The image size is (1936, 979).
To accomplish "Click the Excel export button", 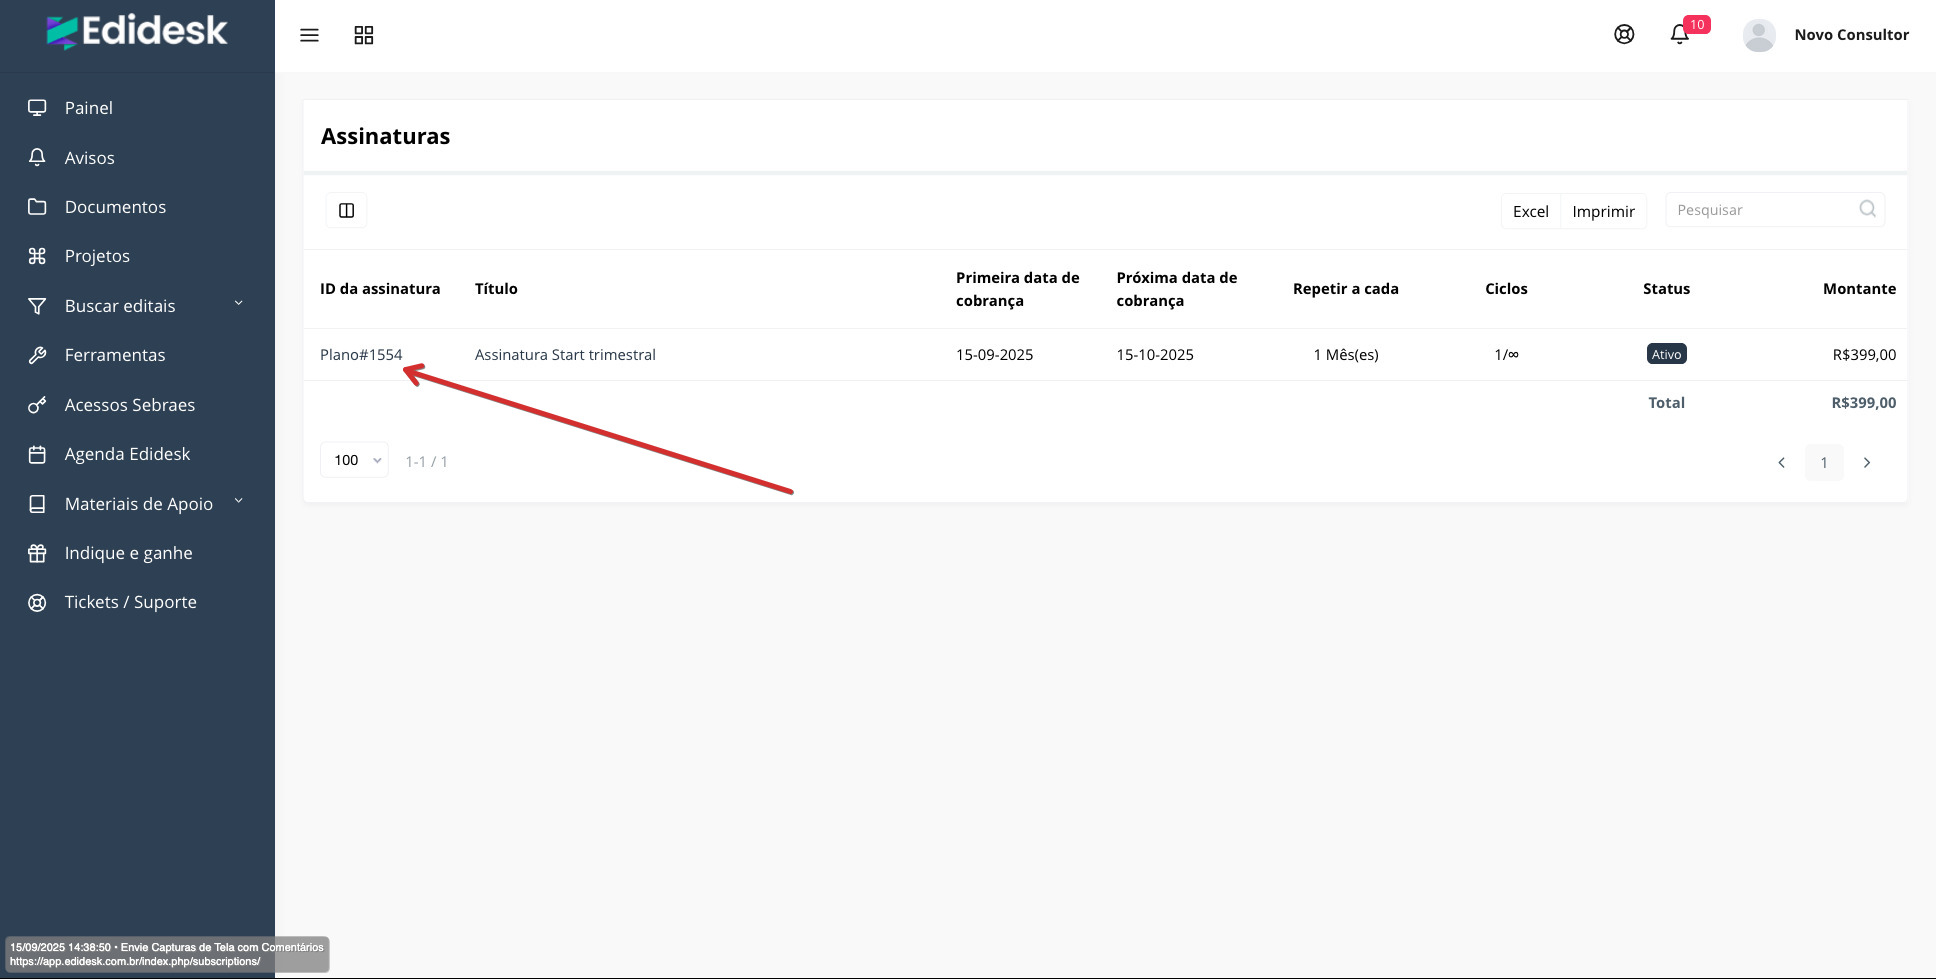I will click(1530, 211).
